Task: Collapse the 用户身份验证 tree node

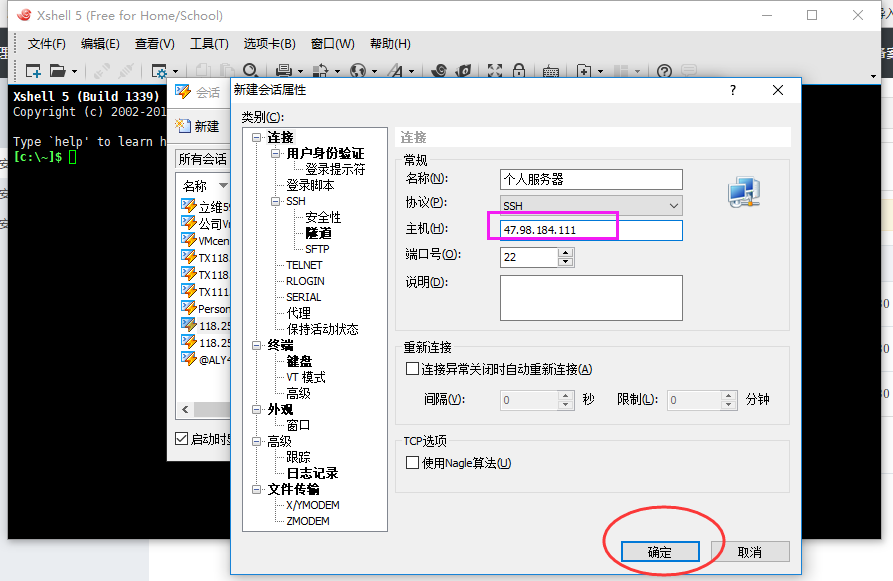Action: [276, 153]
